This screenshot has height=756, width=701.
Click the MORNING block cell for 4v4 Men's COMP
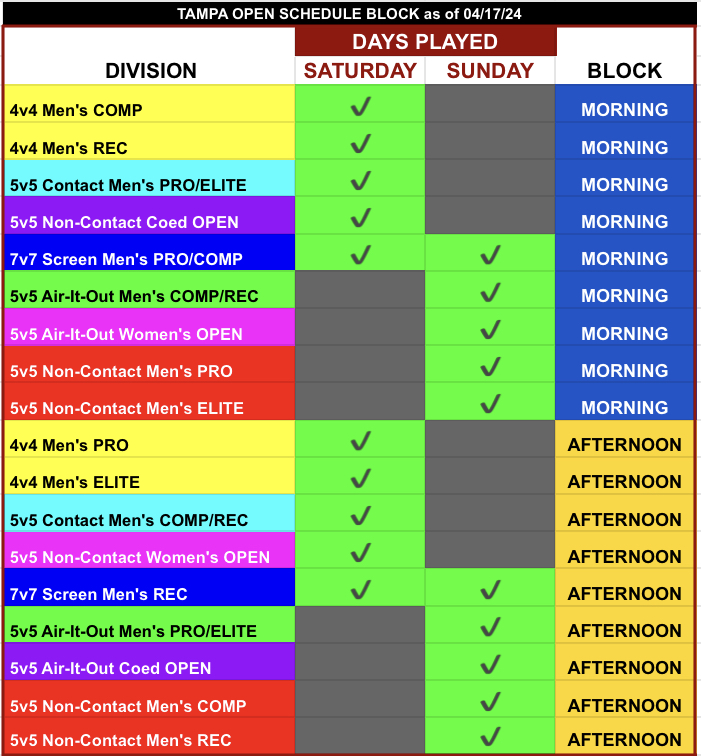tap(624, 110)
